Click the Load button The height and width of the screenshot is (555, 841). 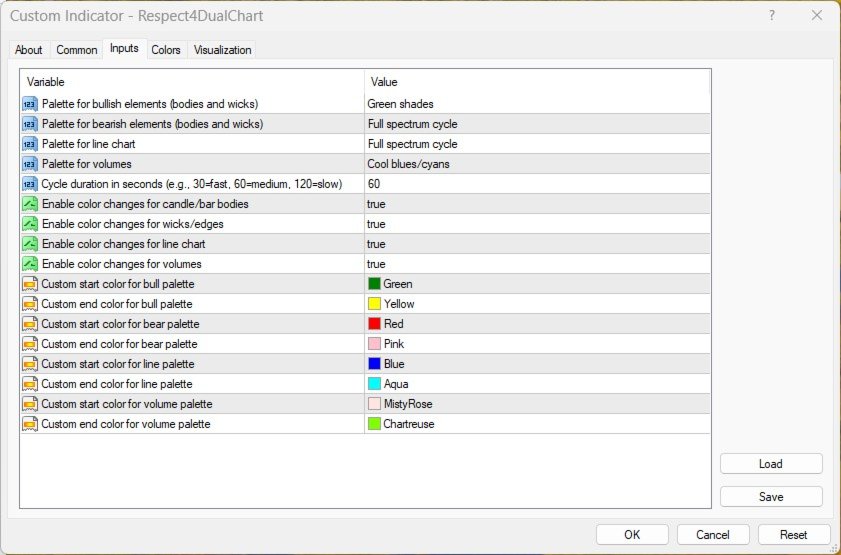(x=771, y=464)
